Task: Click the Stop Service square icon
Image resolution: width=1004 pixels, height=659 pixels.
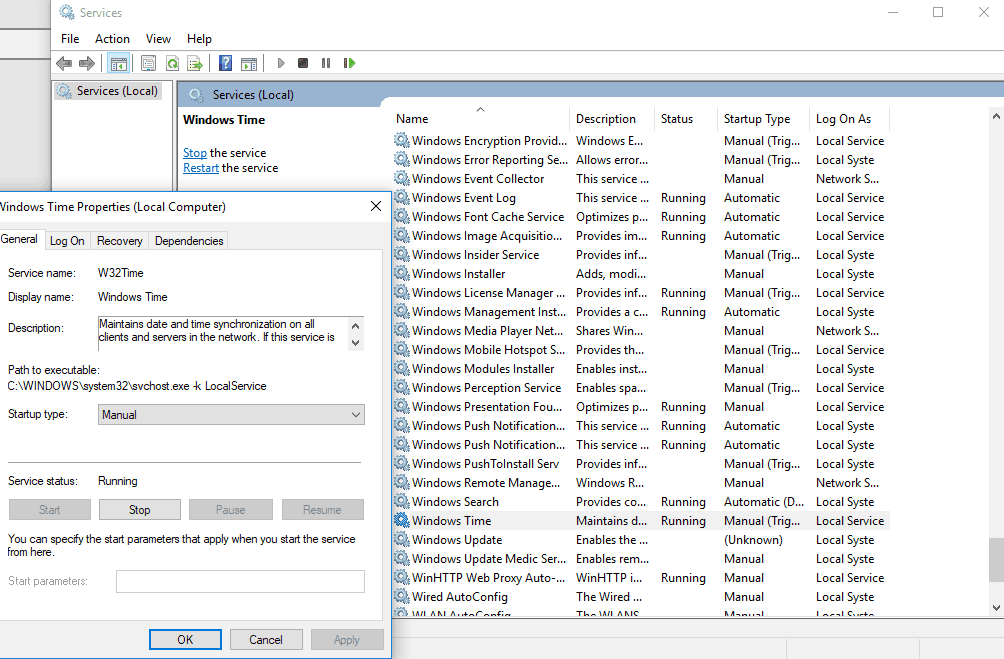Action: (303, 63)
